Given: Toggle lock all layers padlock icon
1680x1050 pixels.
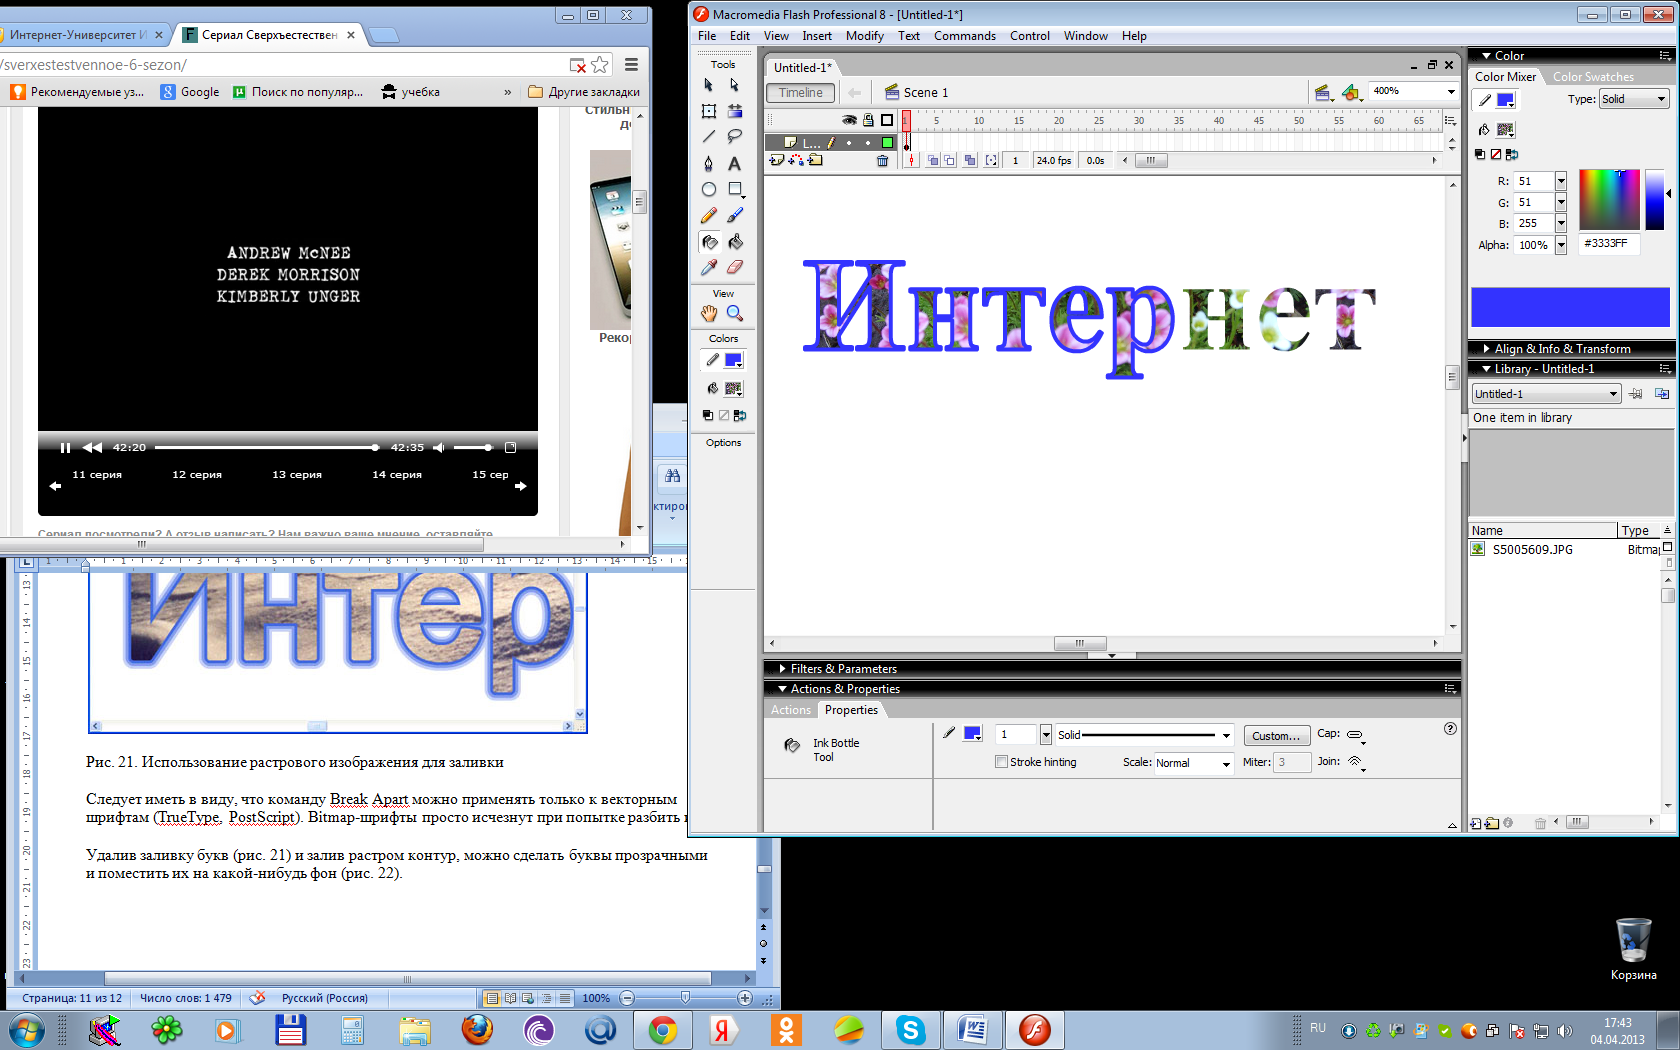Looking at the screenshot, I should point(868,120).
